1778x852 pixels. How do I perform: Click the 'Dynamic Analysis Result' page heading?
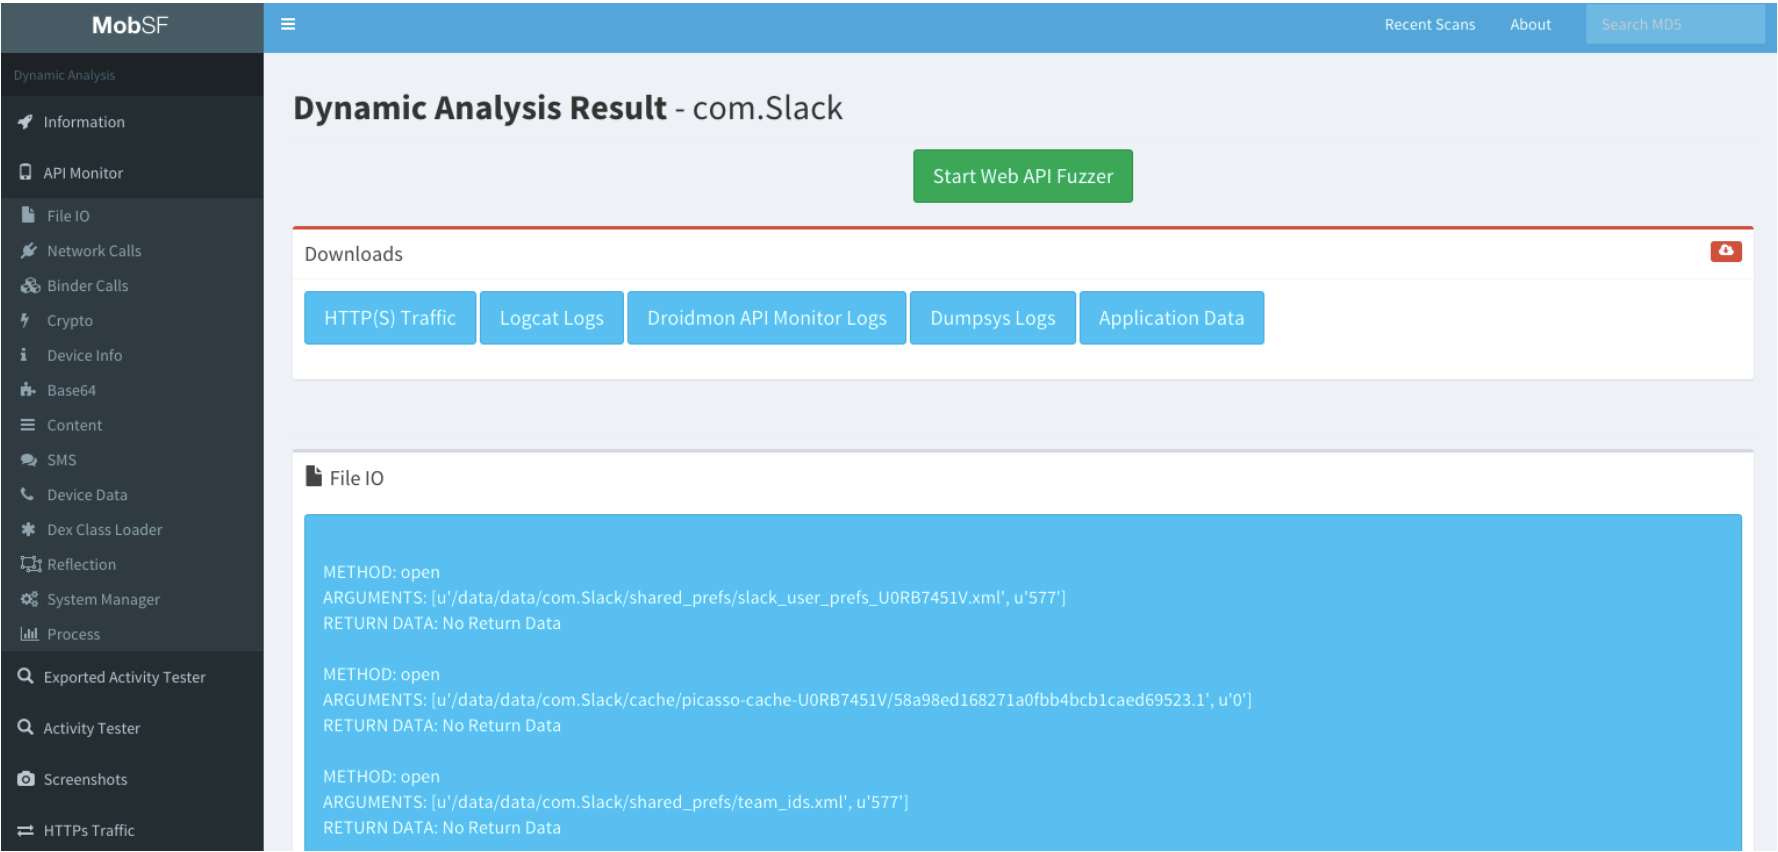point(568,108)
